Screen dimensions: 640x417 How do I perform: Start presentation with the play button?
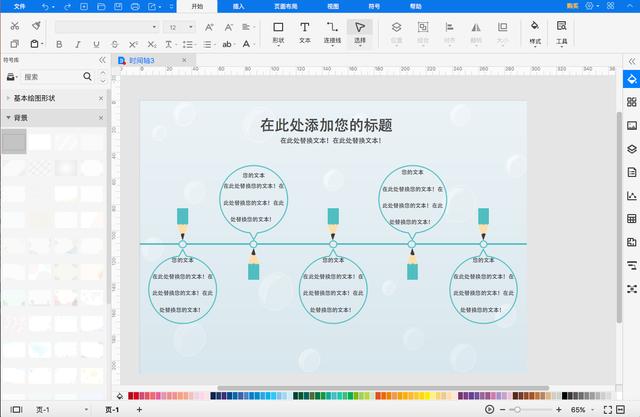[489, 409]
